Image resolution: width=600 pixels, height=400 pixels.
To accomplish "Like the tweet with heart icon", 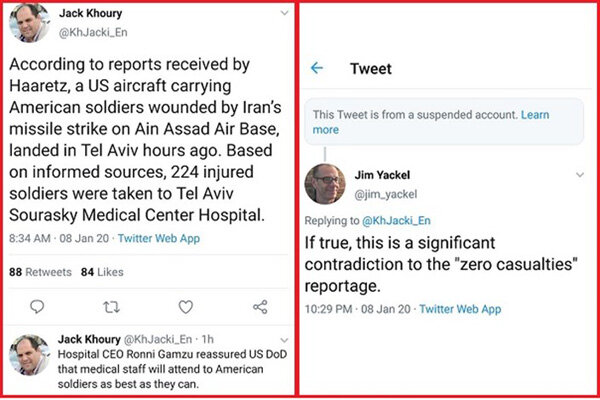I will [x=186, y=307].
